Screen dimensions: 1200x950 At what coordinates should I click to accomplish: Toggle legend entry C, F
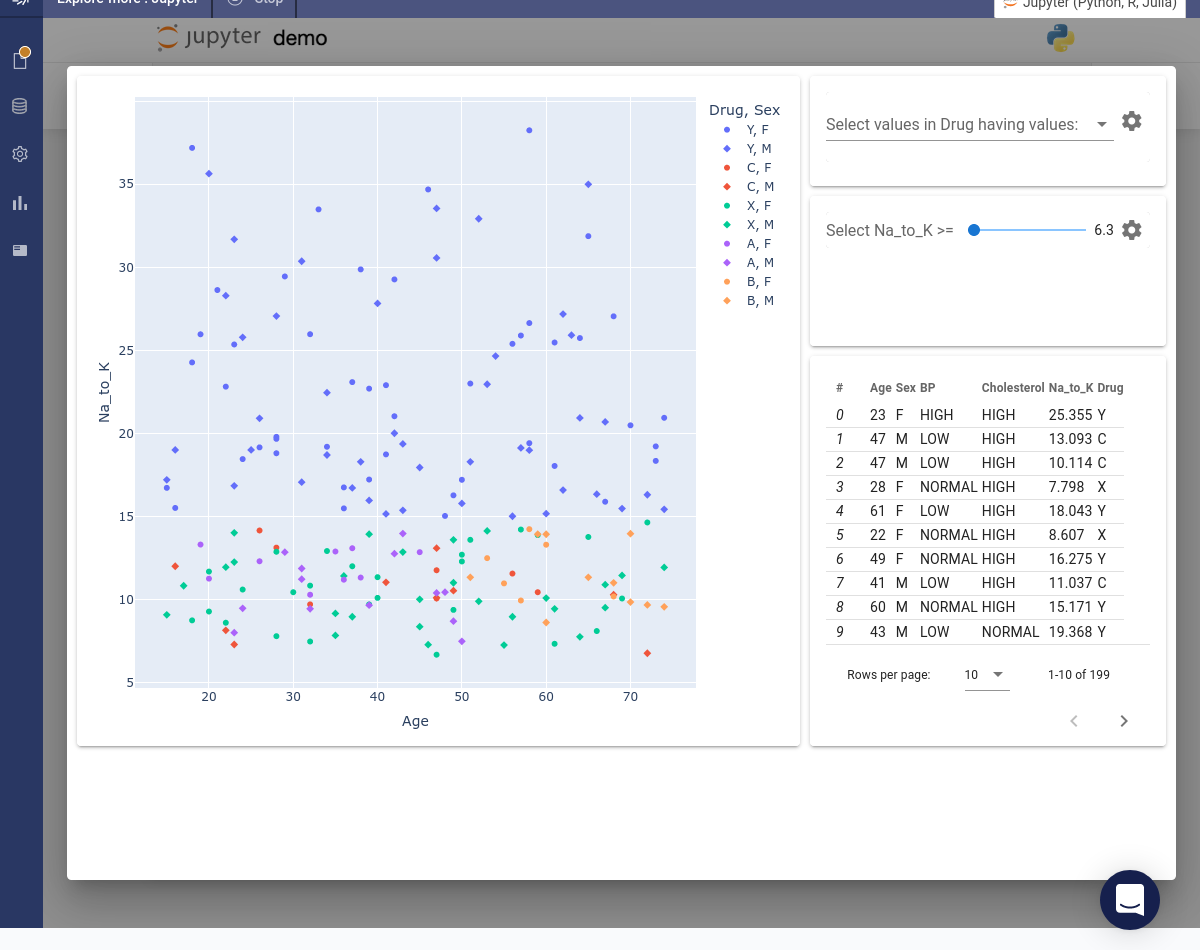click(746, 168)
